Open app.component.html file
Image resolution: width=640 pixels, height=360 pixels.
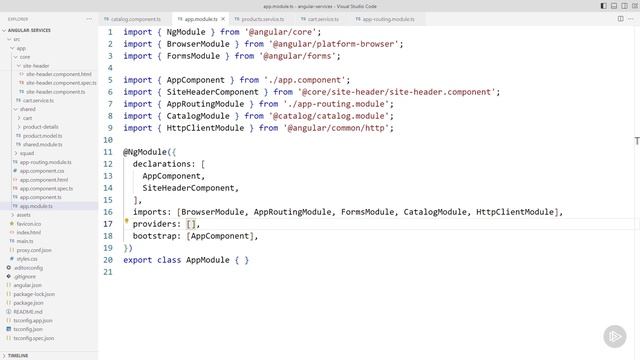pyautogui.click(x=44, y=180)
